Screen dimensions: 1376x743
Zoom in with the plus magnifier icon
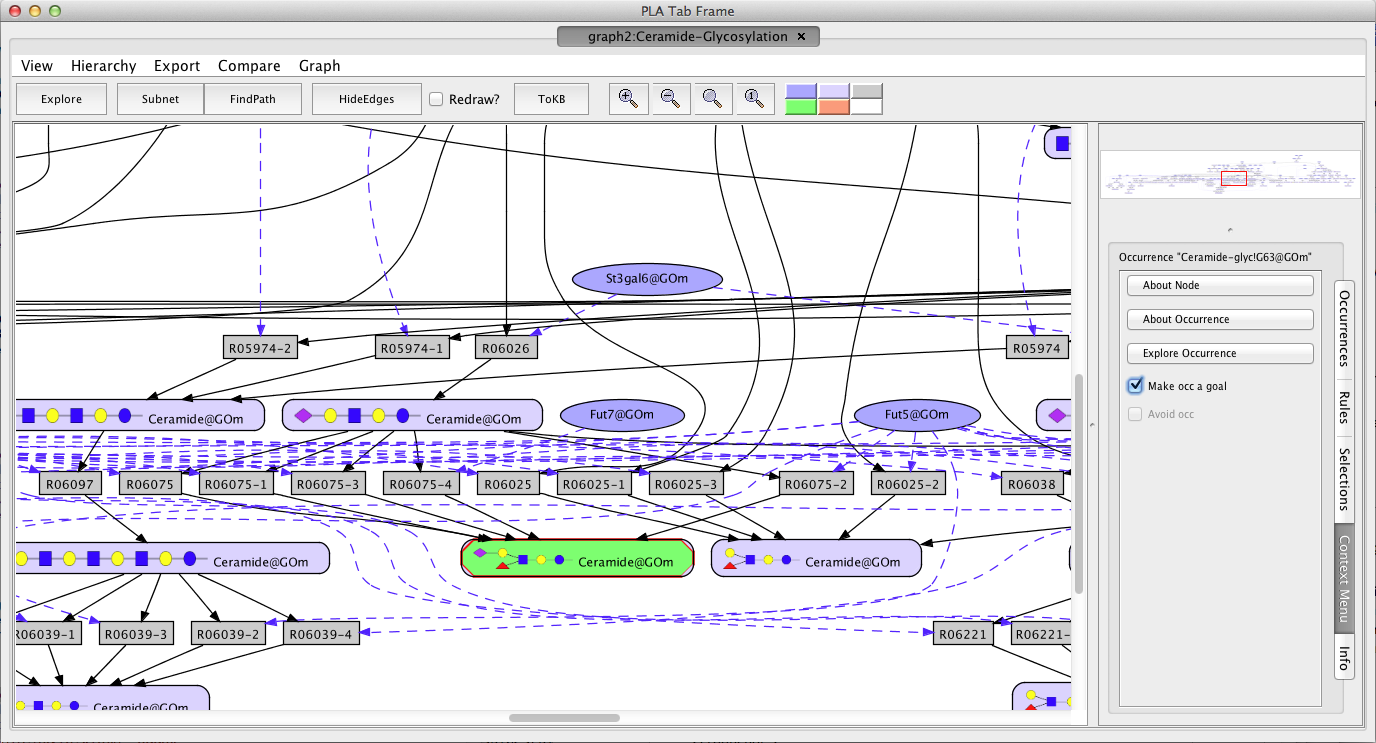(629, 98)
